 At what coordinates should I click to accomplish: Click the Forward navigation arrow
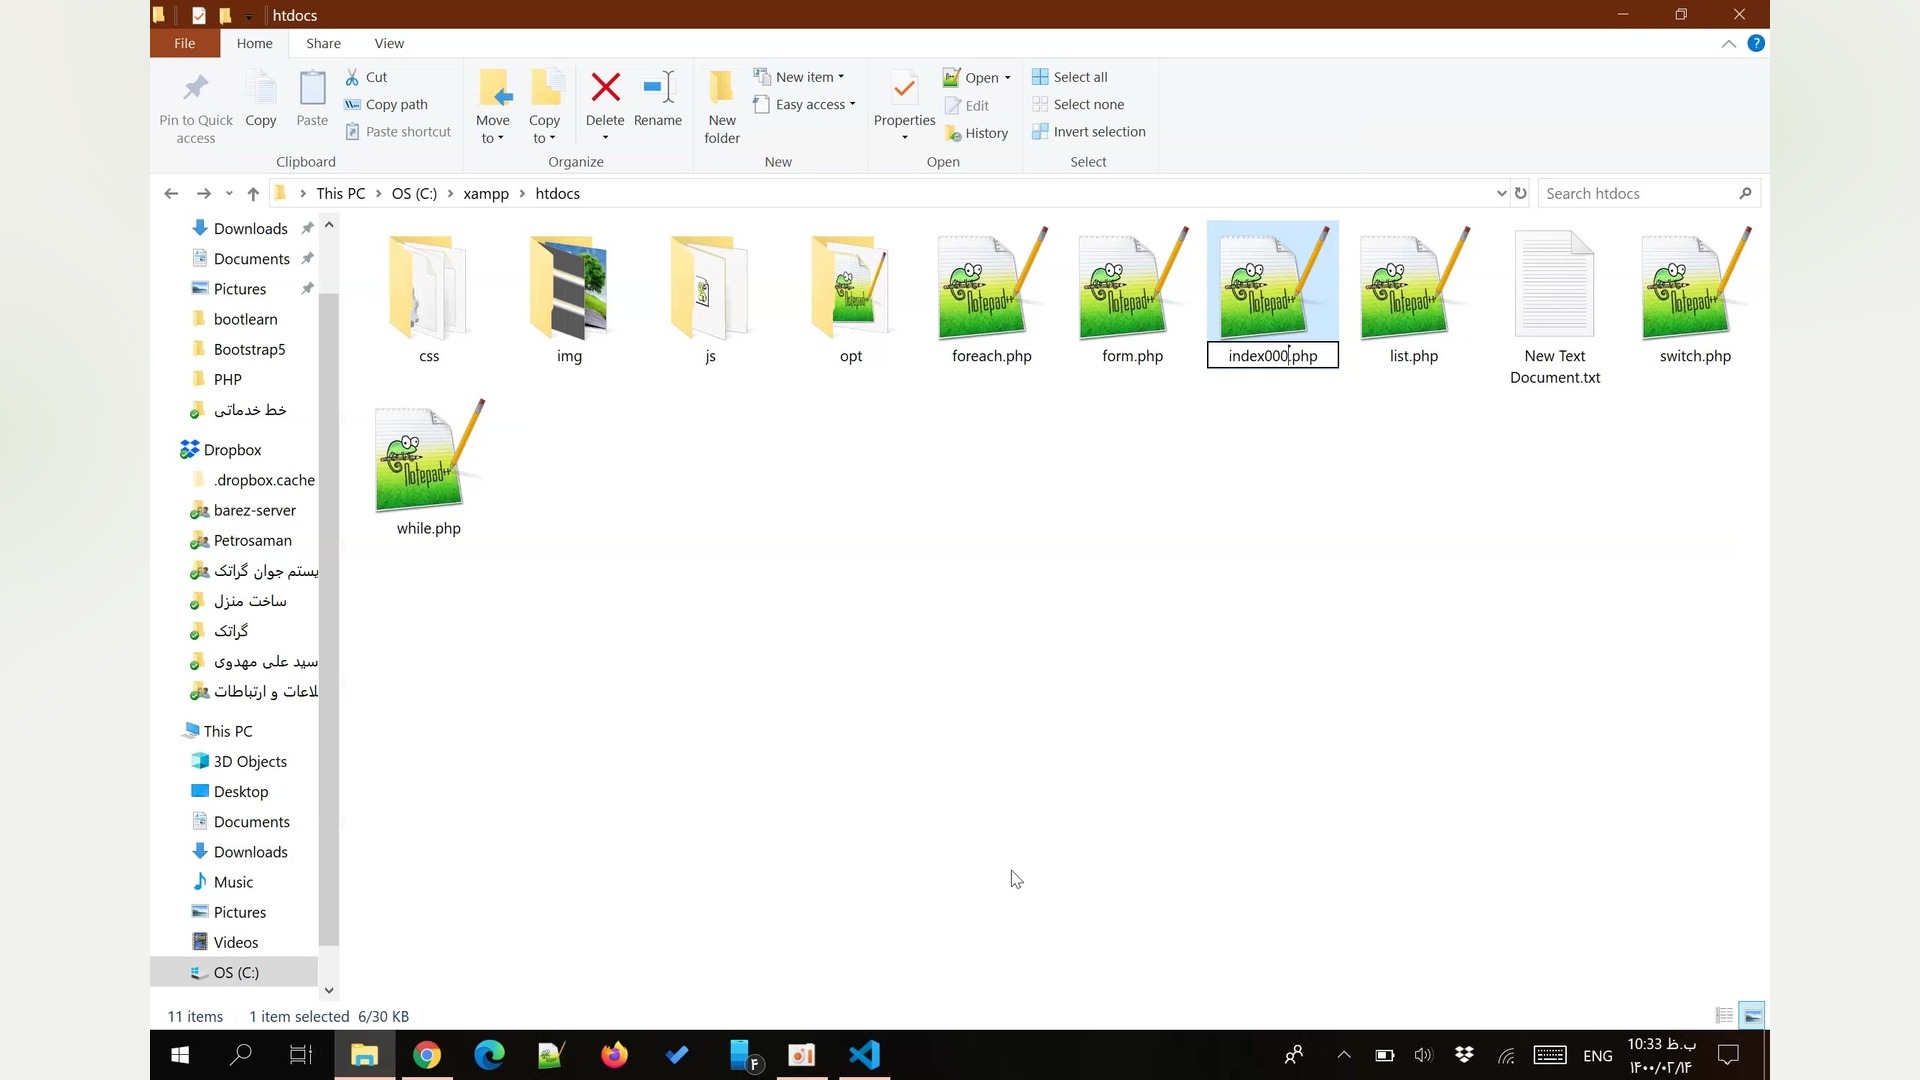[x=204, y=193]
